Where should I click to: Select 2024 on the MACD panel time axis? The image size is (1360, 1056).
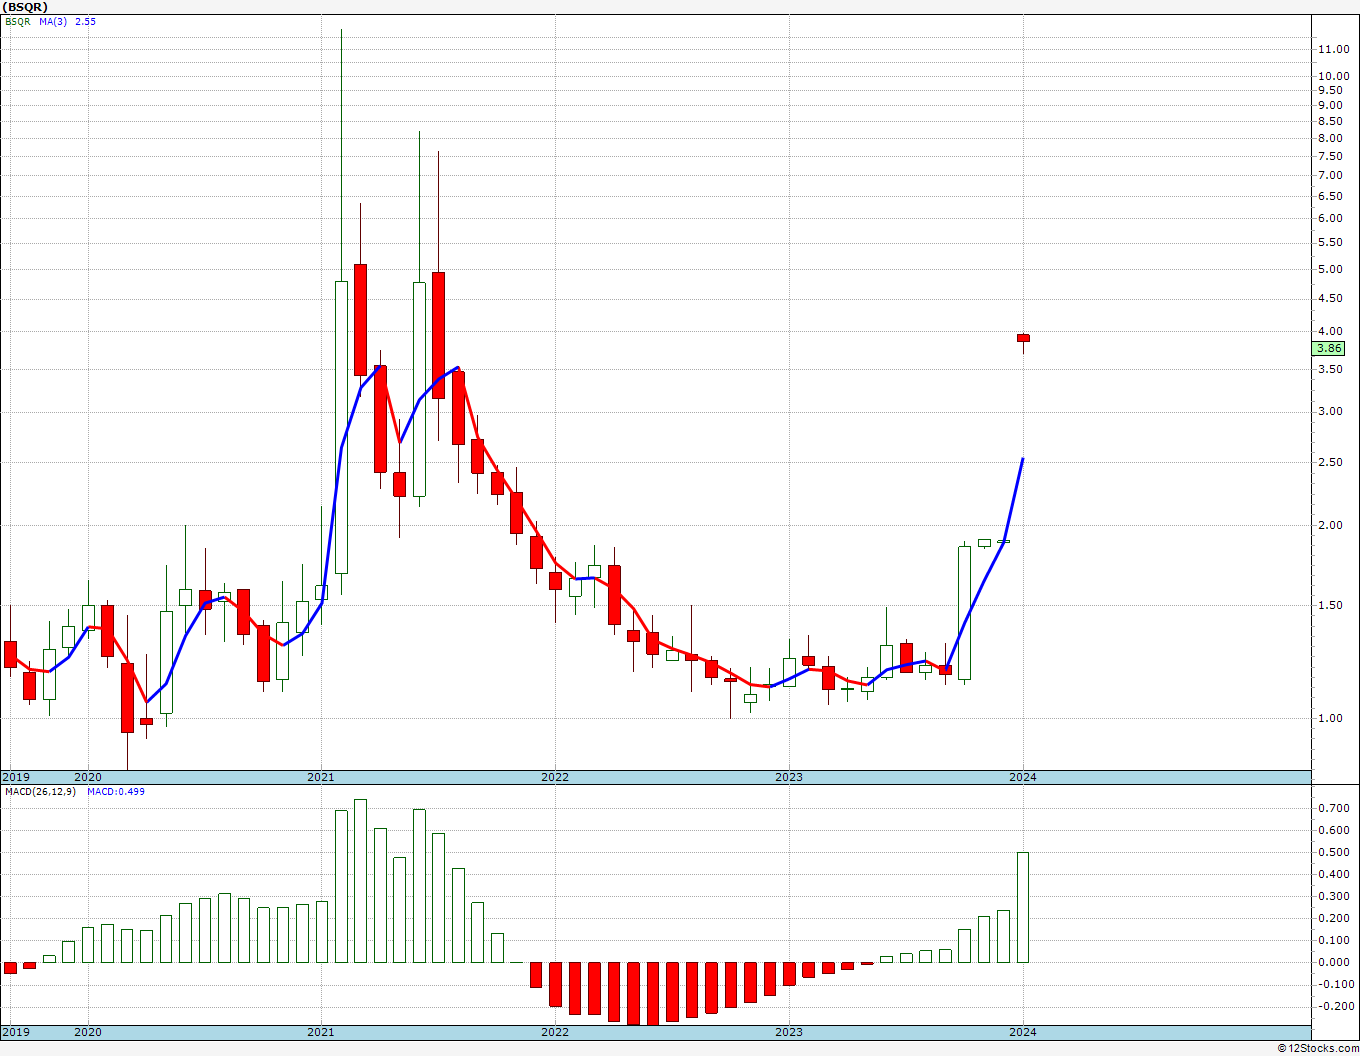1023,1032
